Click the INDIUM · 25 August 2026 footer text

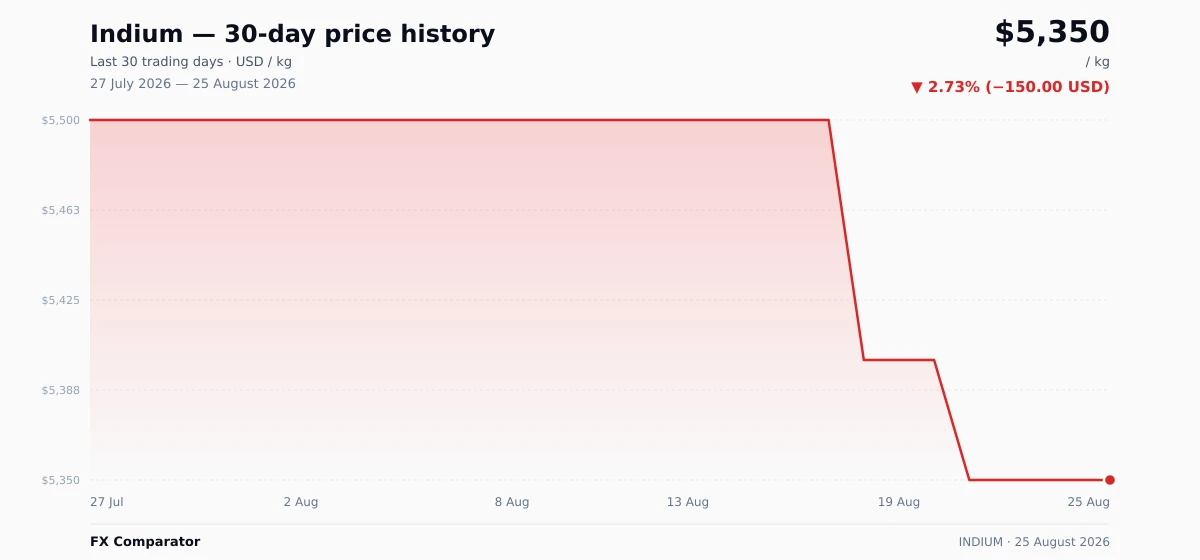[x=1034, y=542]
